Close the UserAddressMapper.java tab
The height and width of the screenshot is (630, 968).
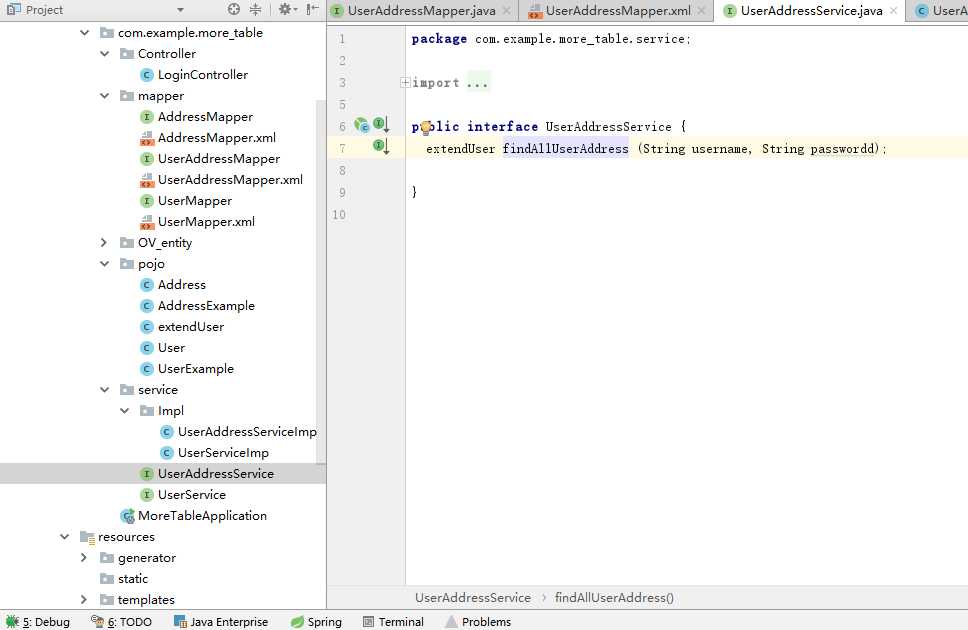[506, 10]
